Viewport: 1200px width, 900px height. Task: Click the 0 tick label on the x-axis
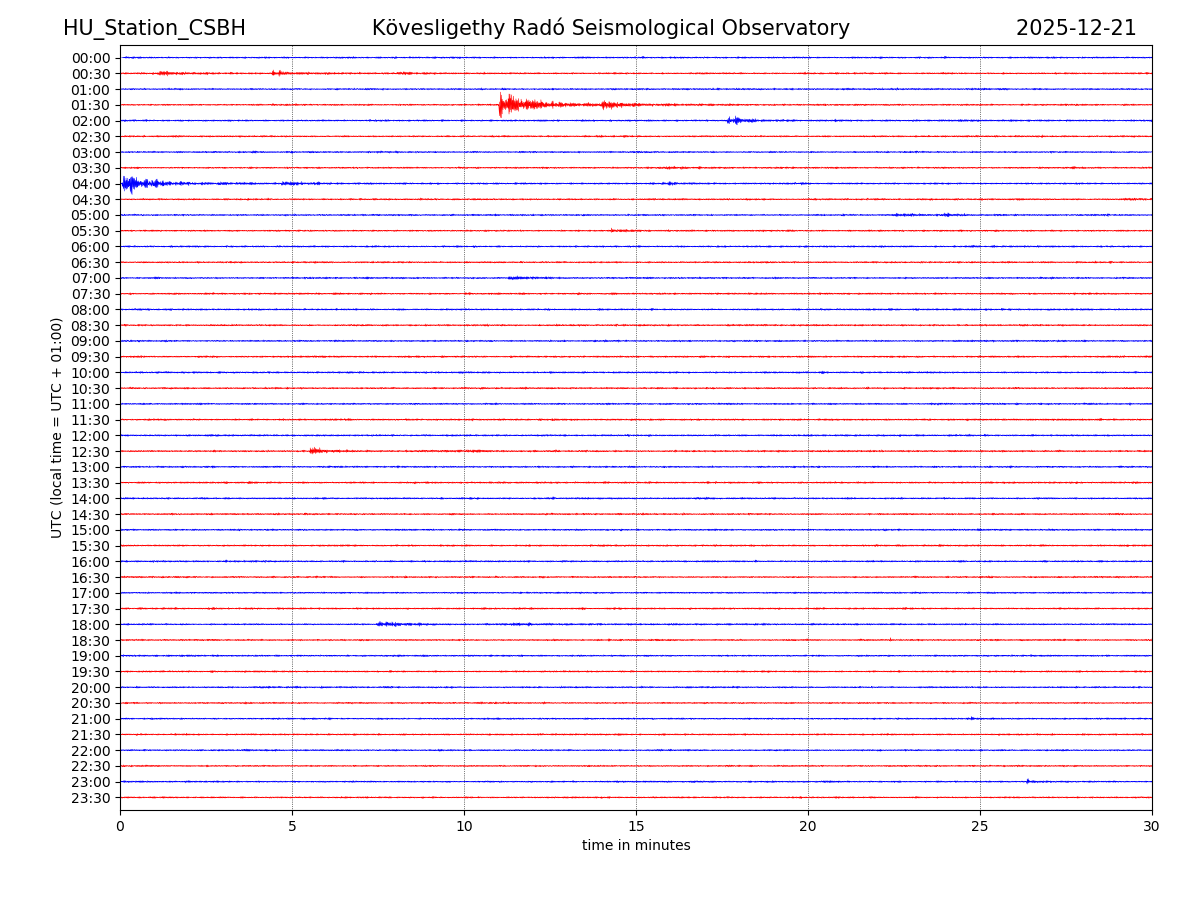pos(120,826)
